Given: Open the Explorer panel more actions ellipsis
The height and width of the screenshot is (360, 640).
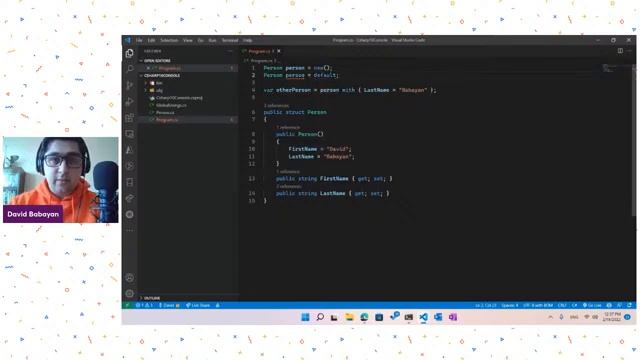Looking at the screenshot, I should pyautogui.click(x=230, y=51).
